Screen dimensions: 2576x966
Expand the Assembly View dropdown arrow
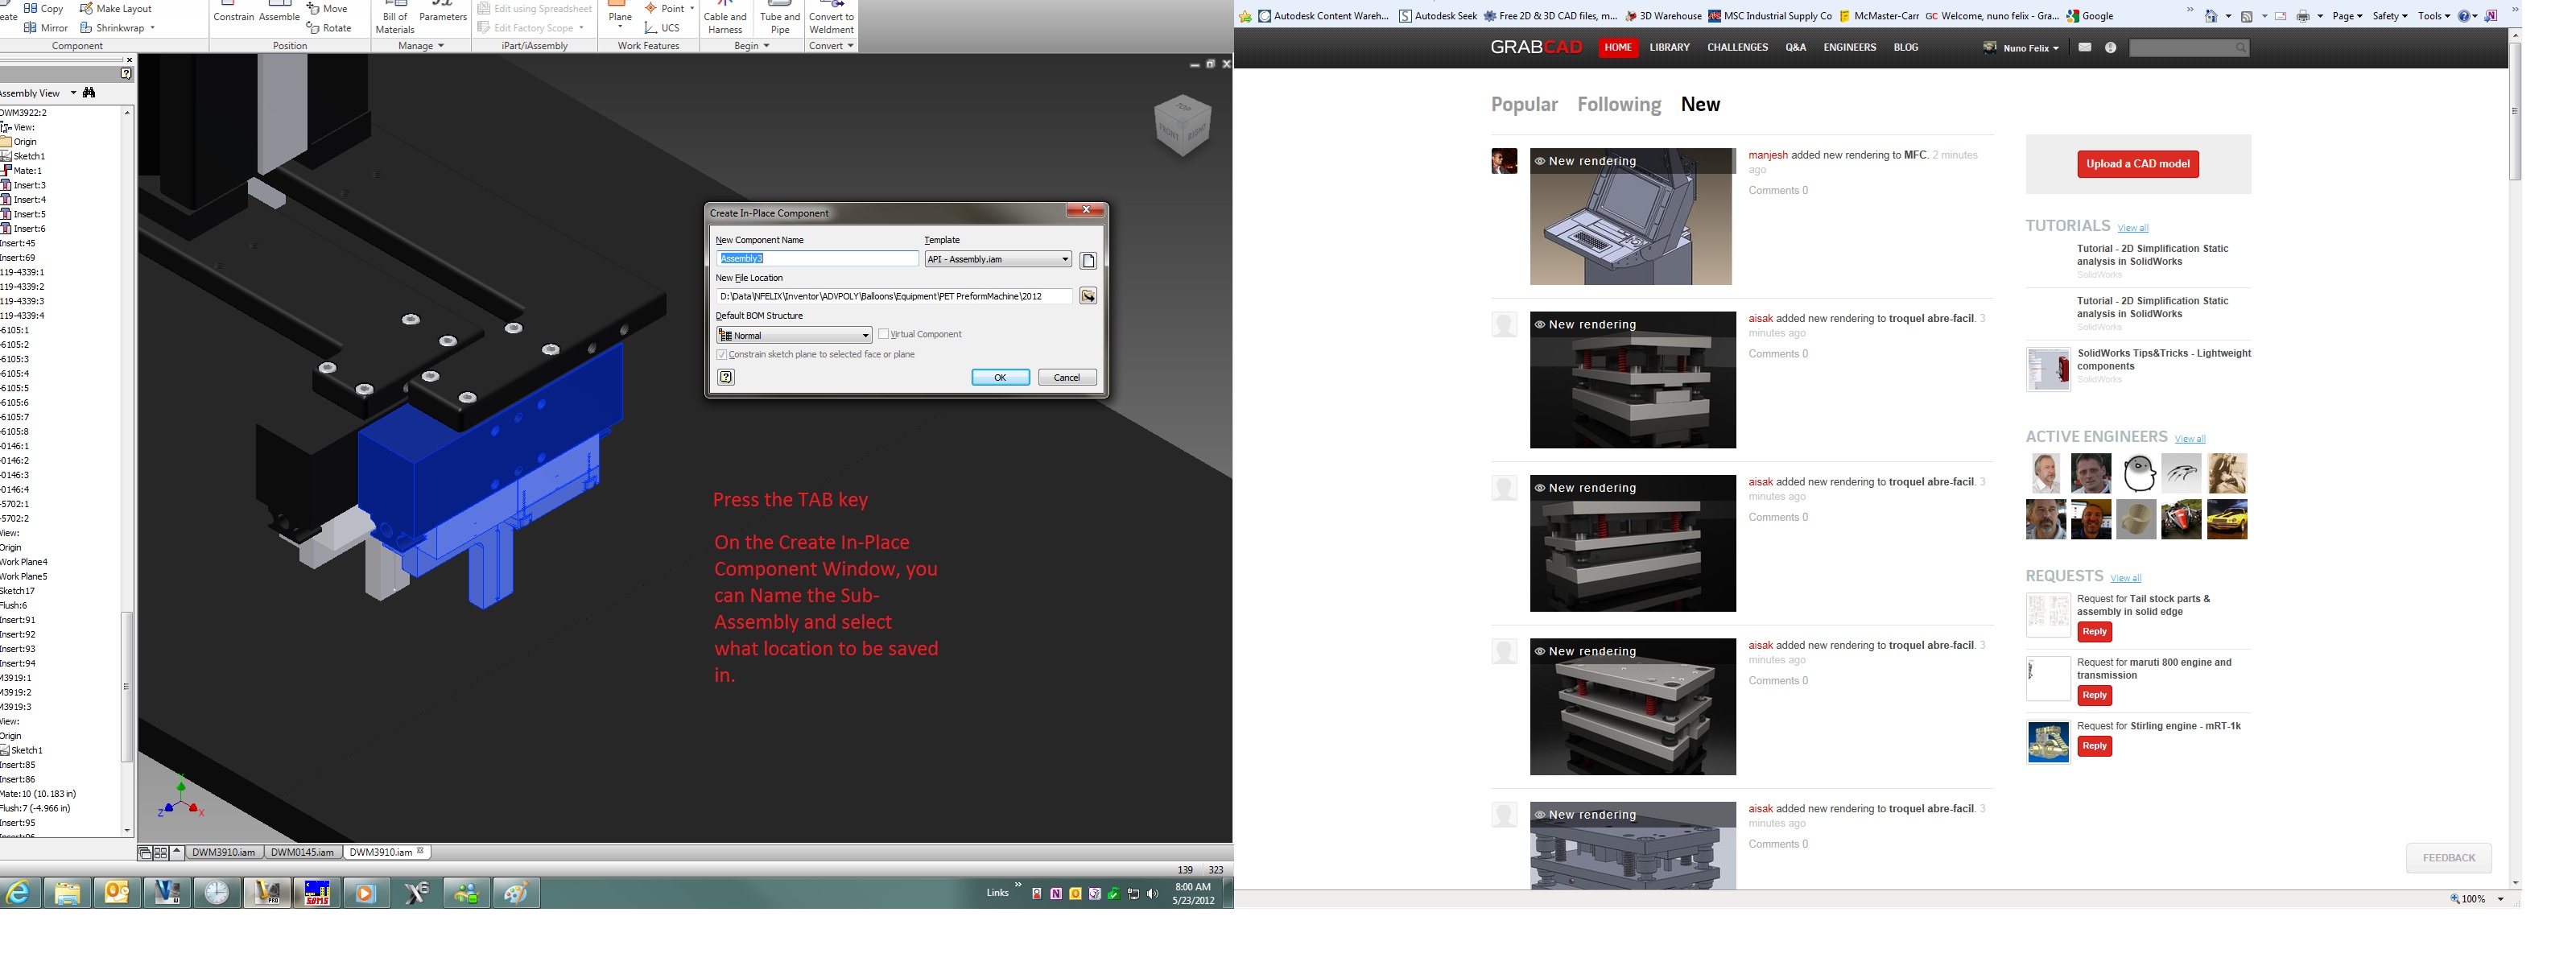73,93
